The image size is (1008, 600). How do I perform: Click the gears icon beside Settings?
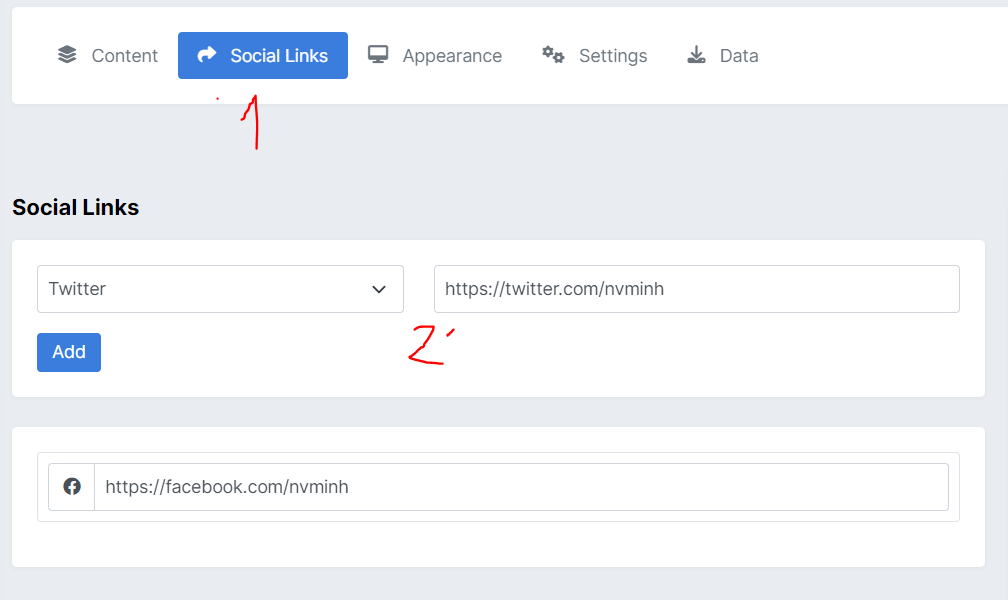553,55
